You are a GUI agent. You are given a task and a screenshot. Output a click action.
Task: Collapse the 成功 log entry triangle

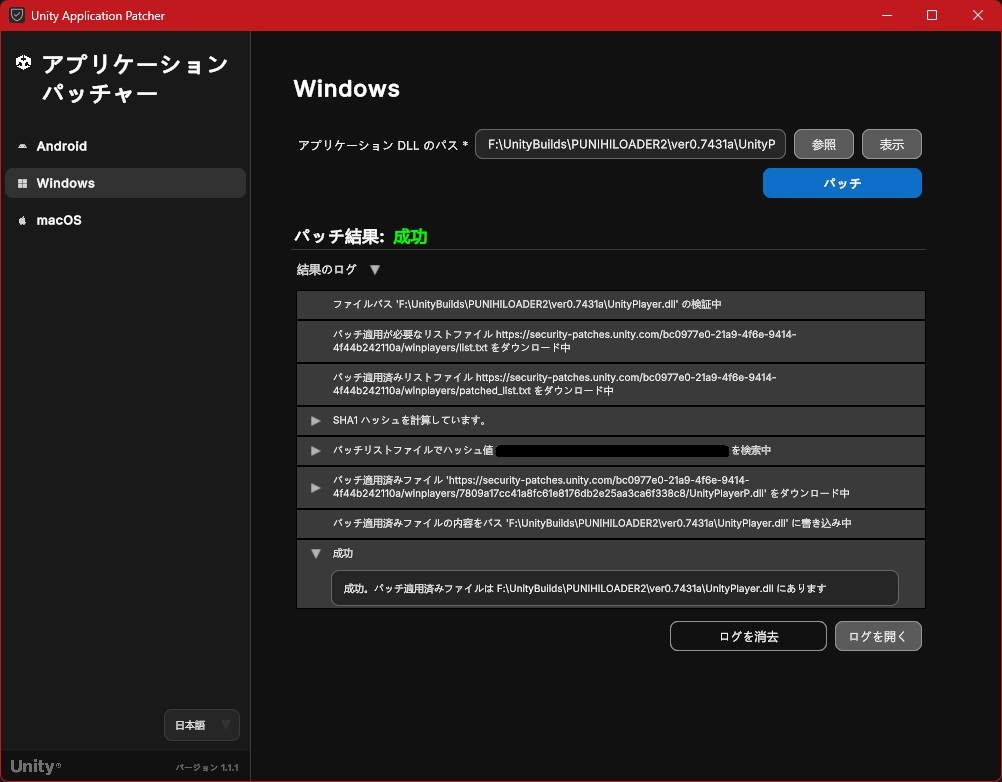coord(316,553)
